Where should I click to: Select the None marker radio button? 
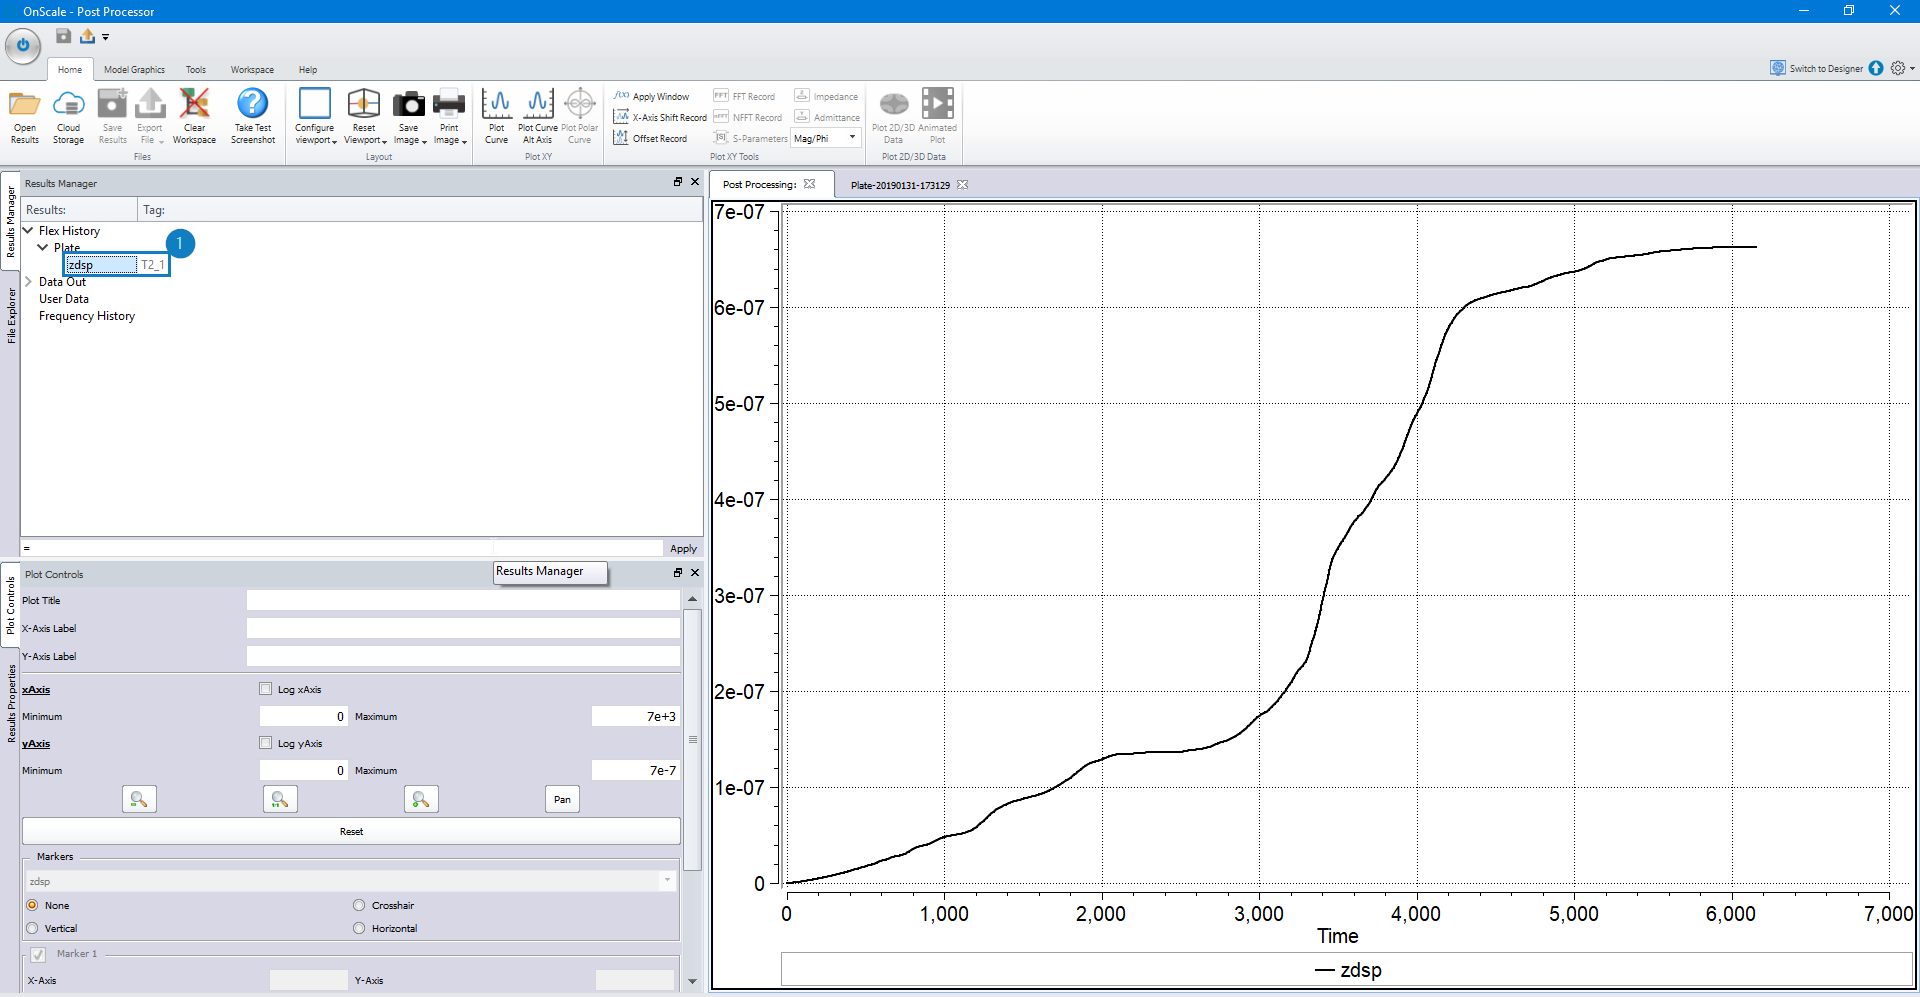[32, 905]
